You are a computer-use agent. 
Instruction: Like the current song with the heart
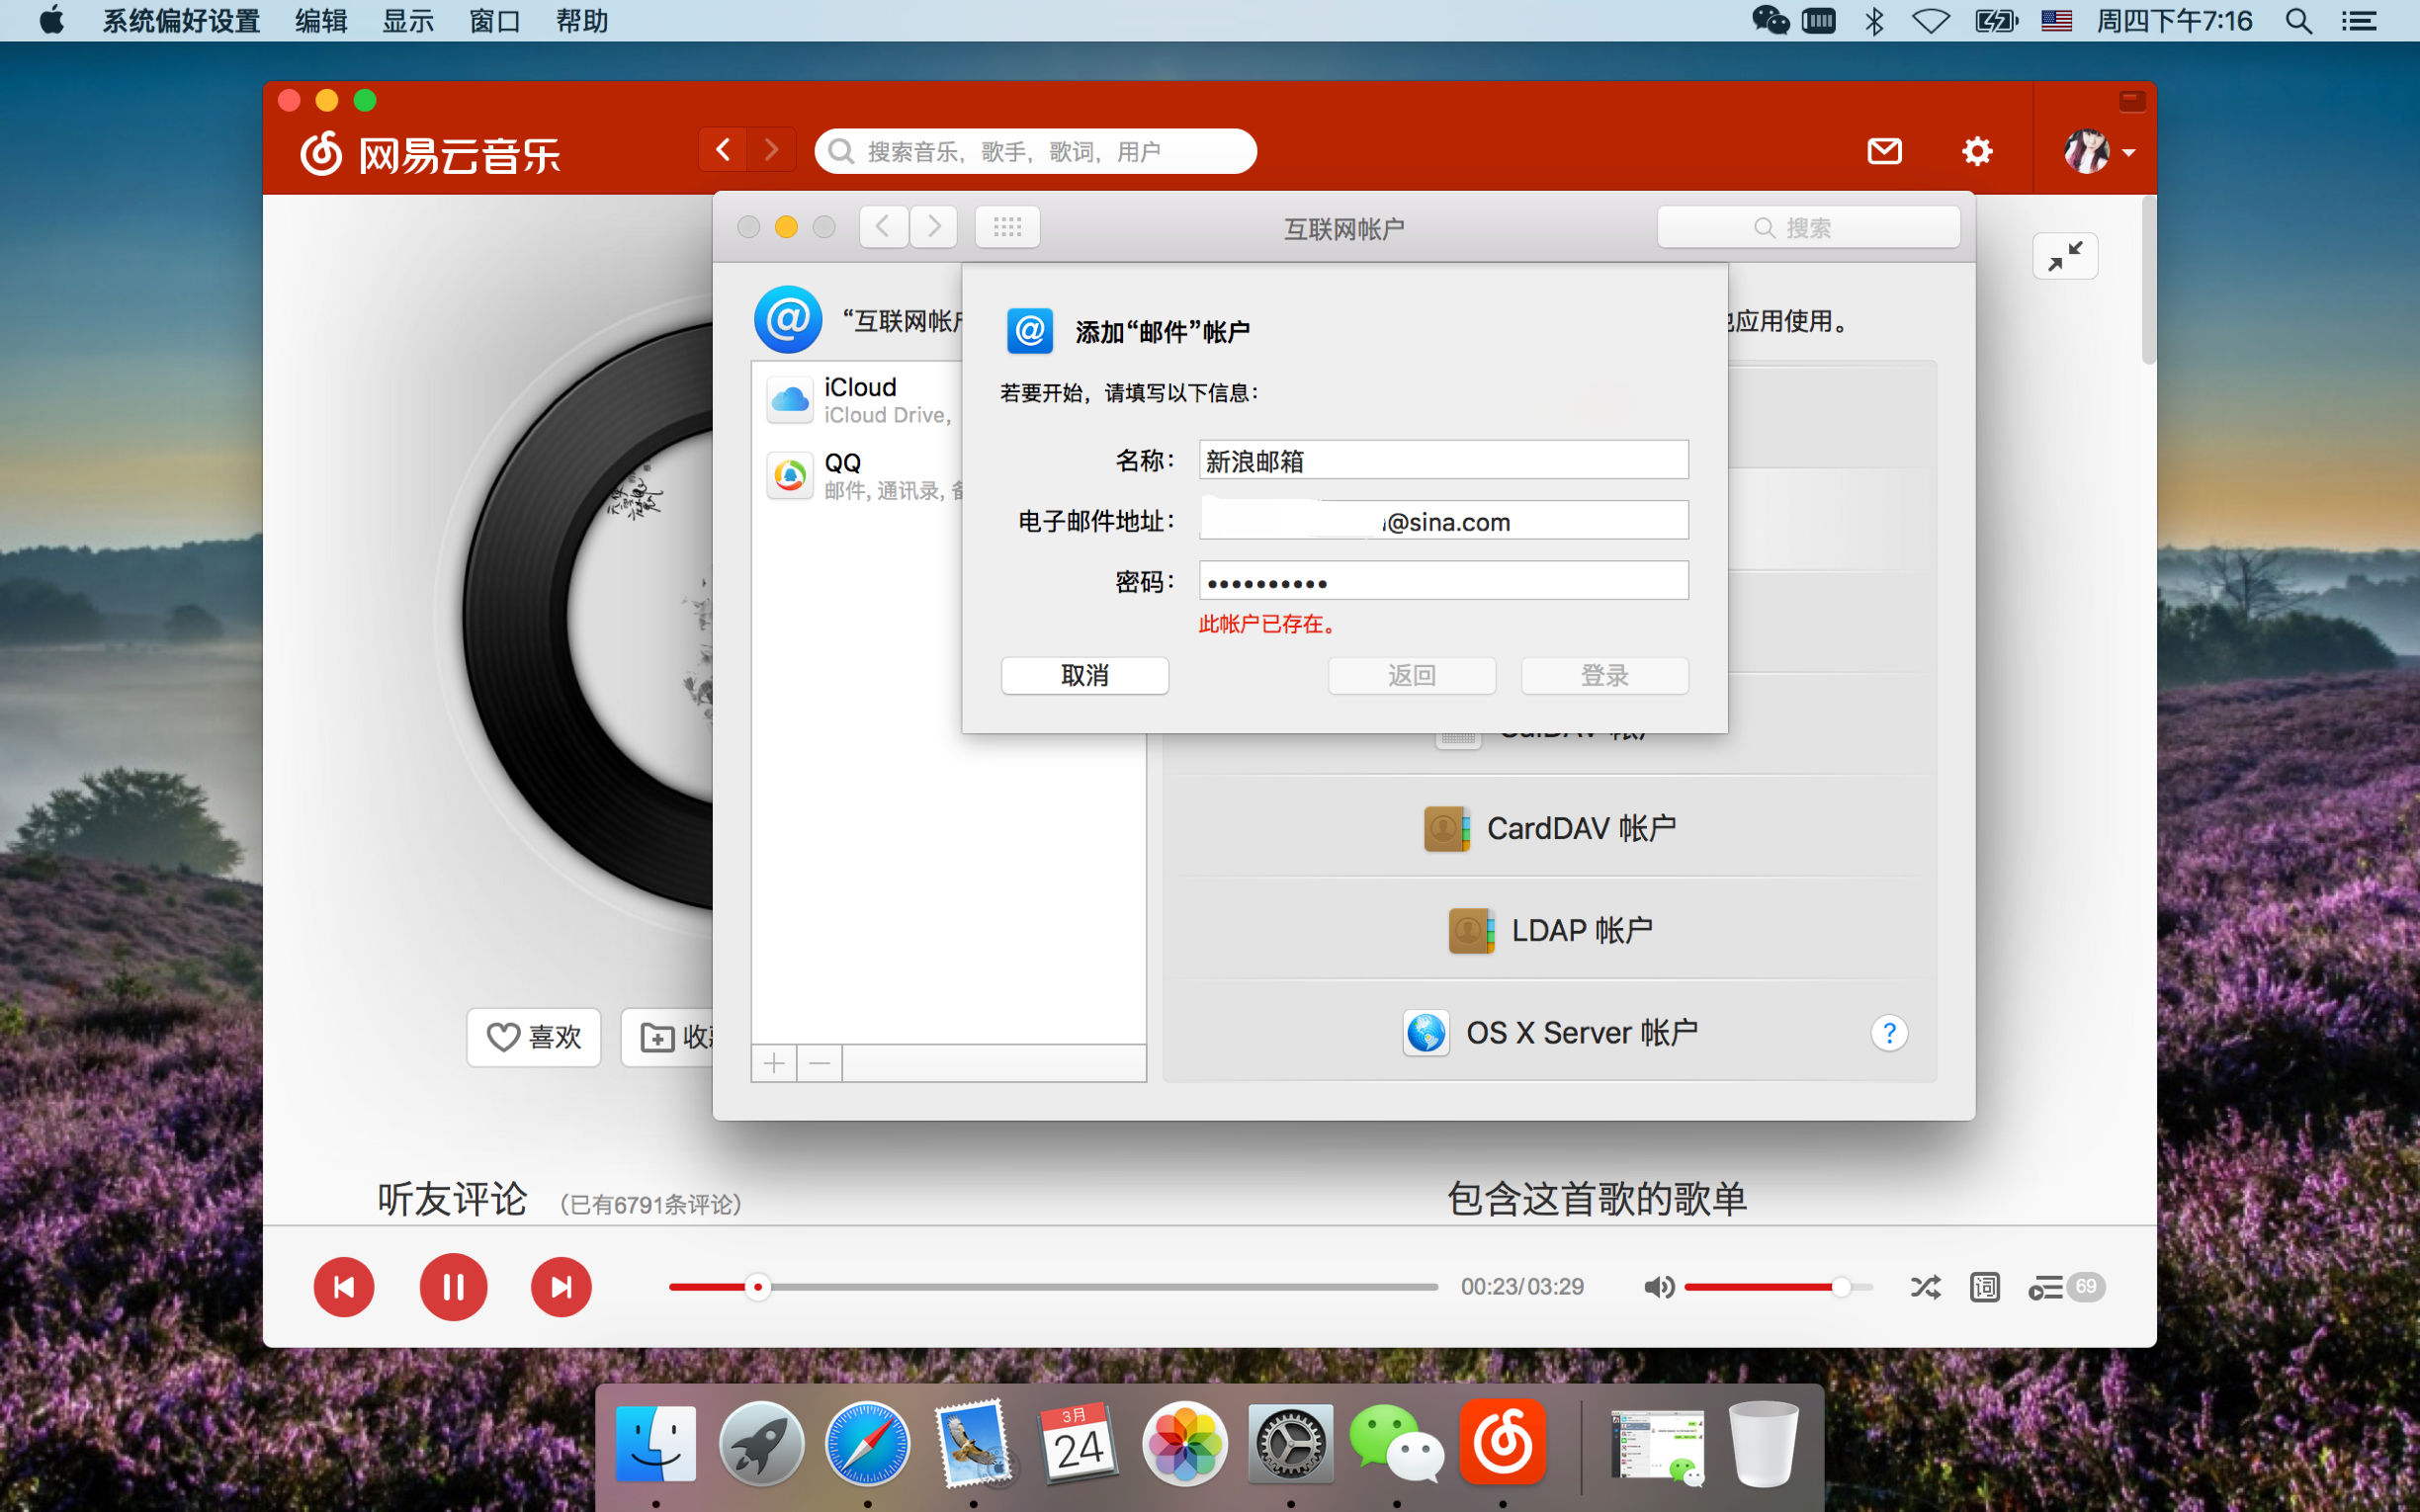tap(533, 1038)
